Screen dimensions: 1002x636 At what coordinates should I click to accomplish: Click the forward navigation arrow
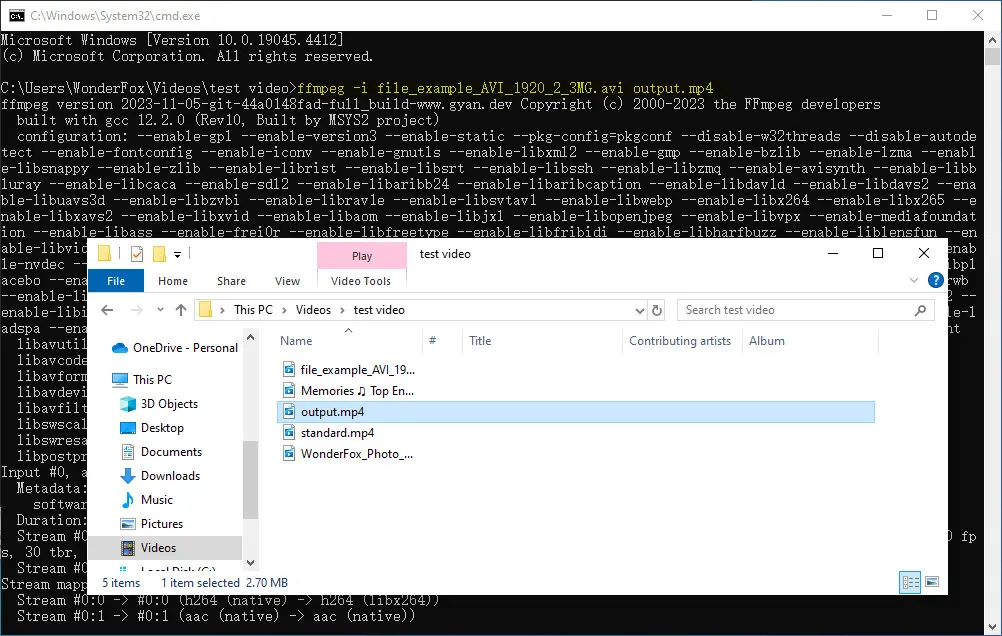point(136,310)
